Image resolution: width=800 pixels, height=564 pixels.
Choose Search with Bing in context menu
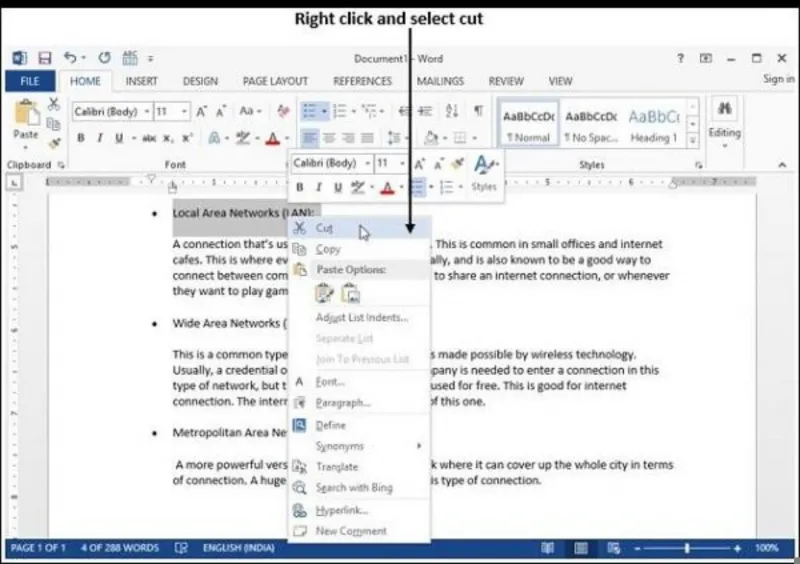pyautogui.click(x=360, y=488)
